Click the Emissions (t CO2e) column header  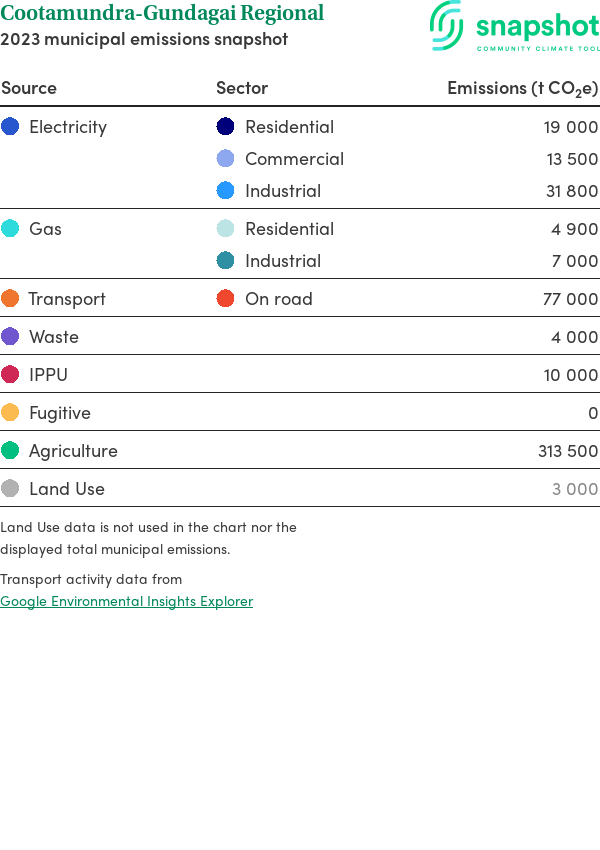point(522,88)
